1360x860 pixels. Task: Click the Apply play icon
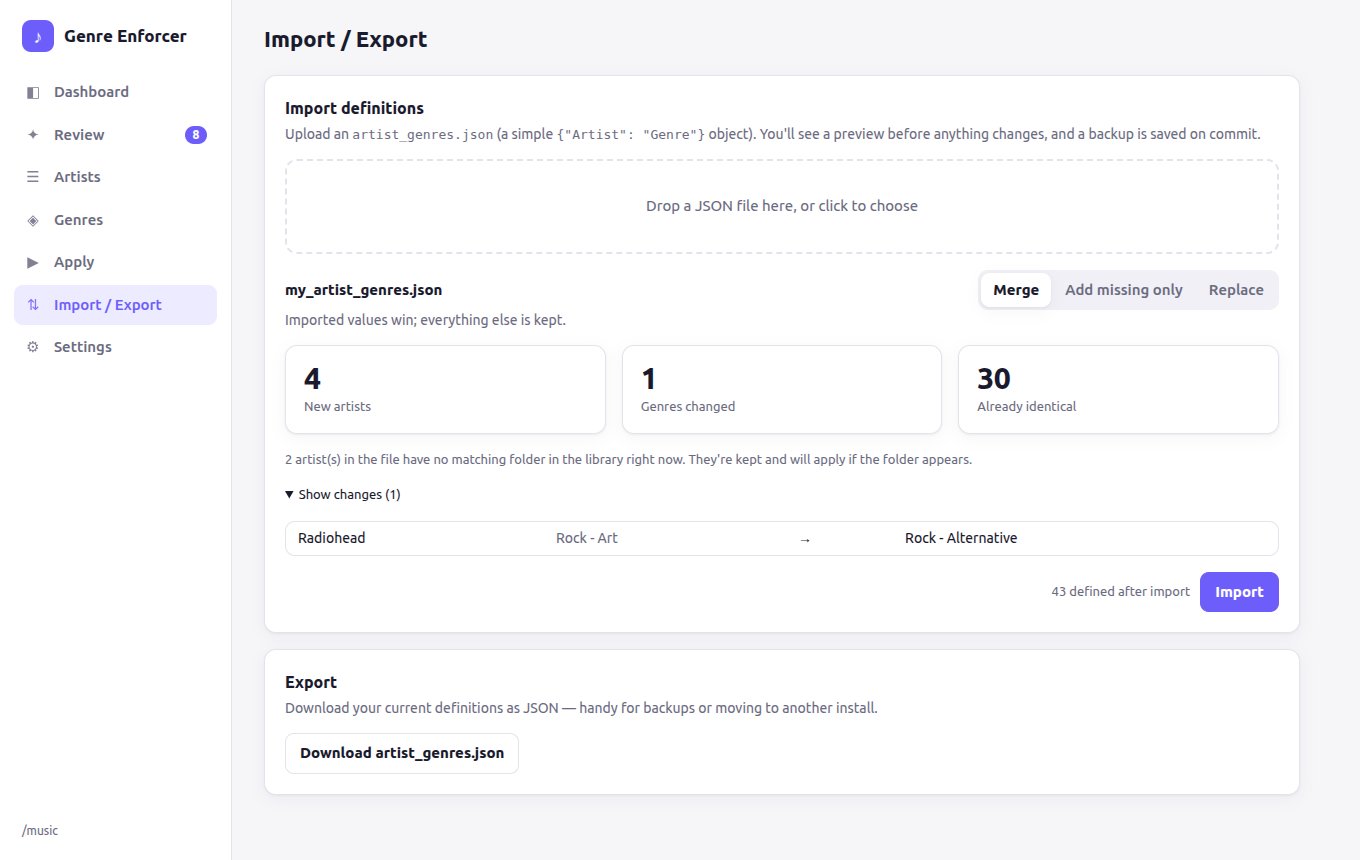[x=33, y=262]
